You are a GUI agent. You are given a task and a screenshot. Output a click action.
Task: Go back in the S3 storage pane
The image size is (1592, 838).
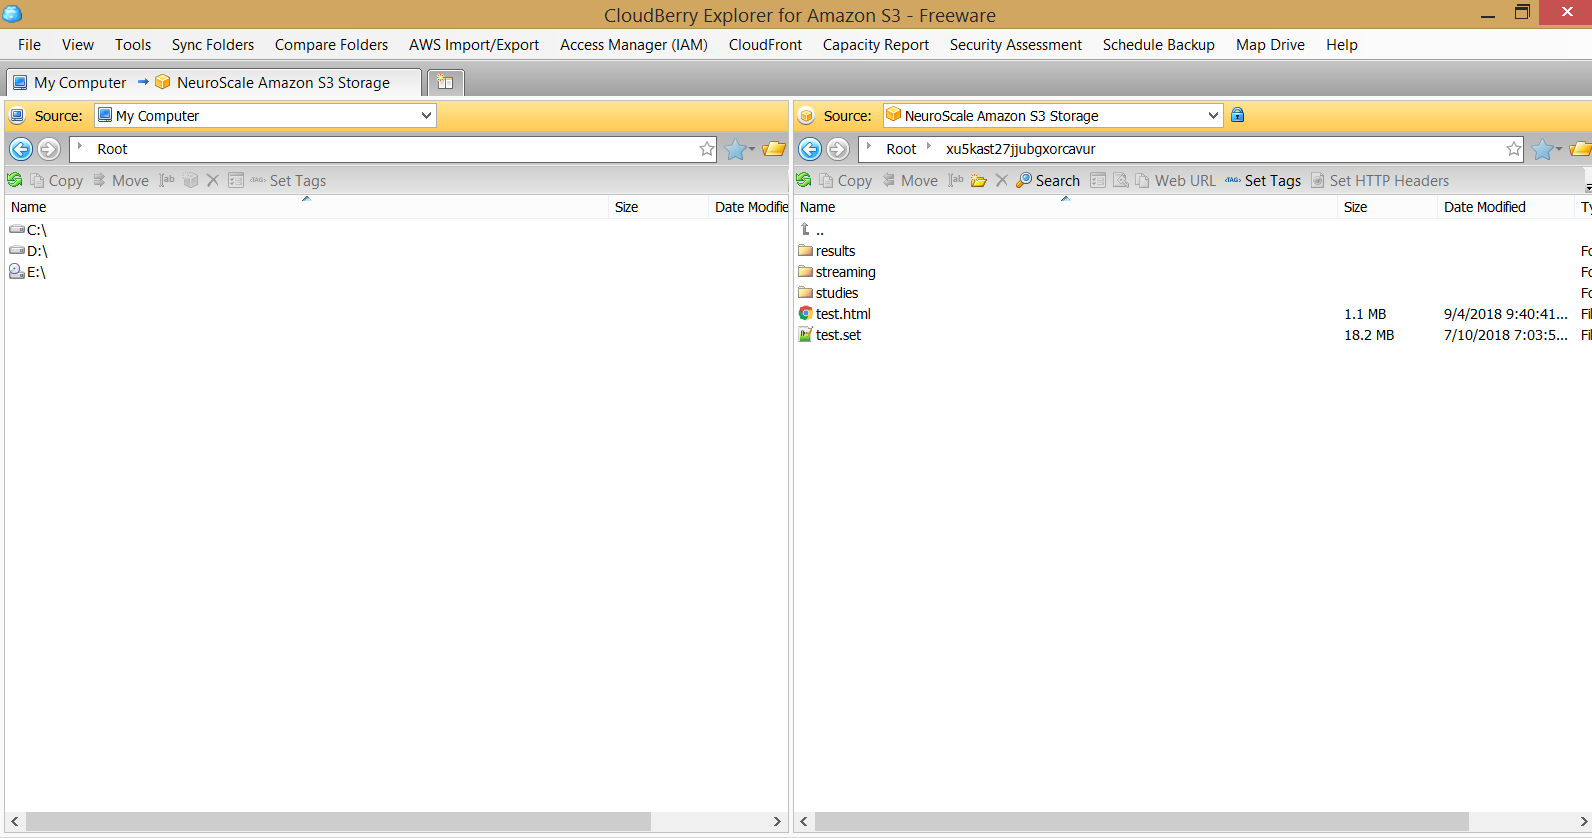(x=810, y=149)
